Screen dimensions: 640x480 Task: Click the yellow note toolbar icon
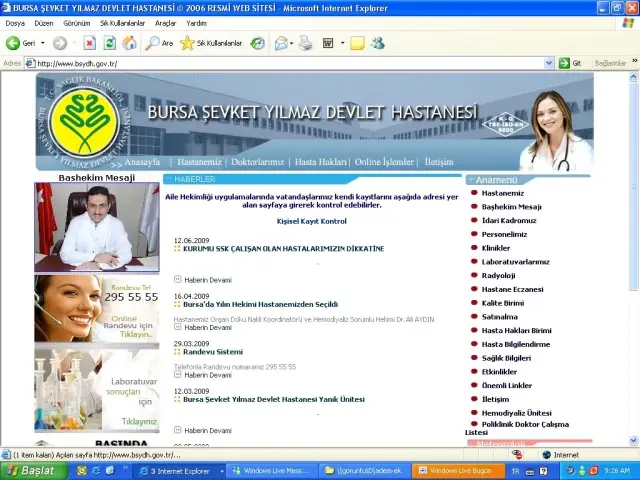357,43
